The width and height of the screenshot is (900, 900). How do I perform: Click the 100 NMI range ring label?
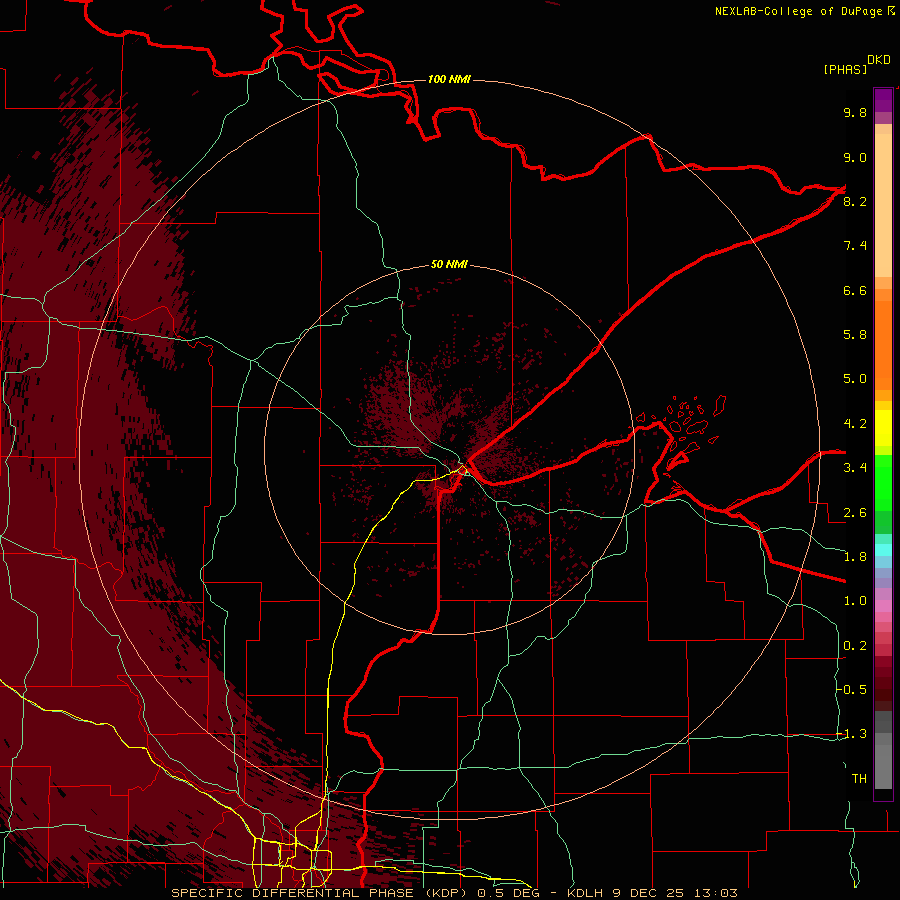tap(449, 79)
